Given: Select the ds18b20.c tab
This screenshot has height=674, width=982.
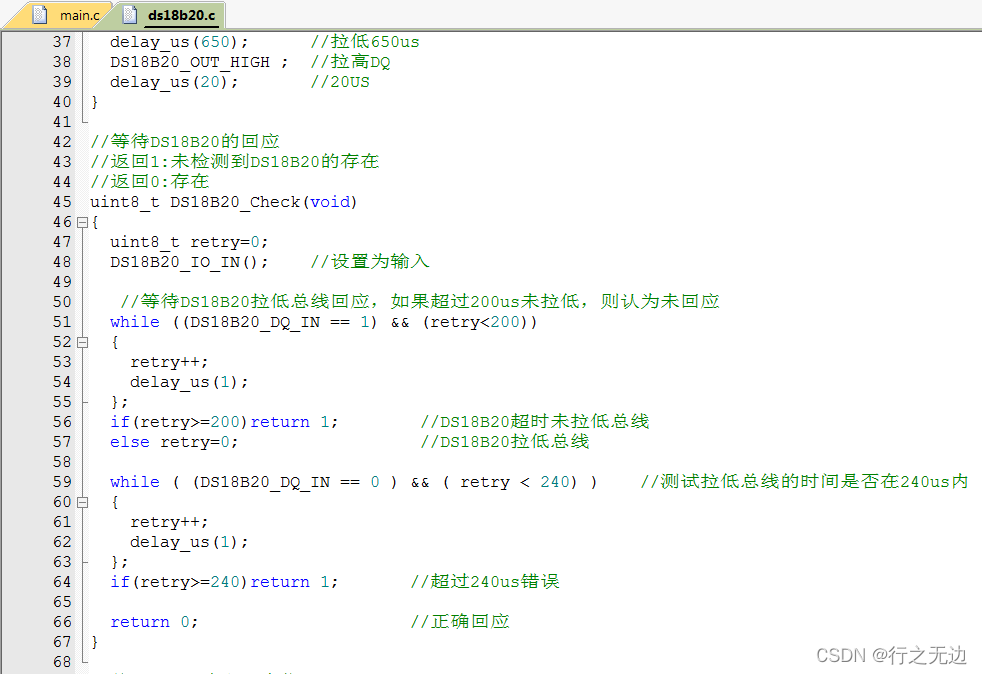Looking at the screenshot, I should point(181,15).
